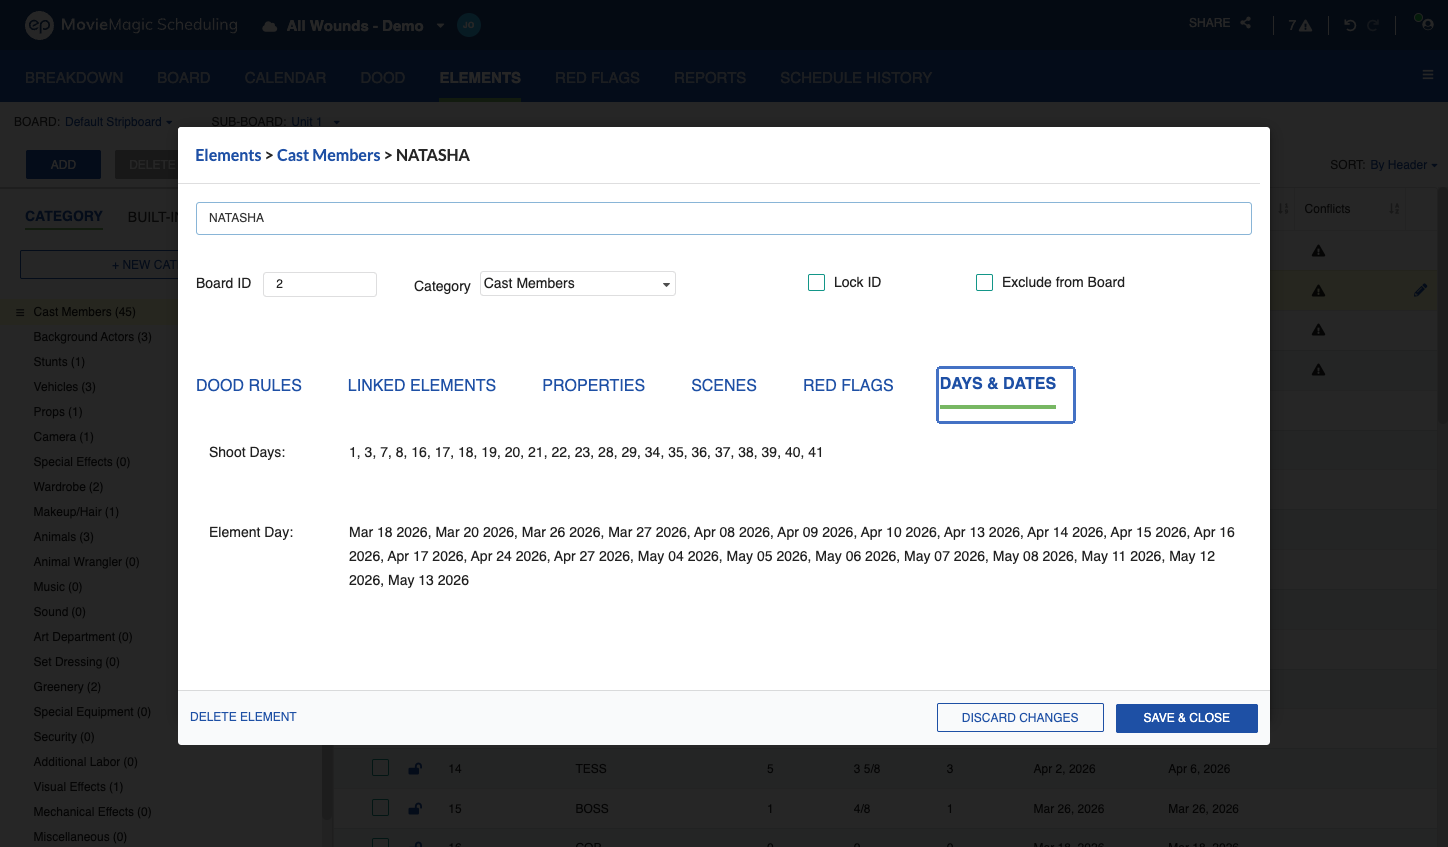Check the TESS row checkbox
Screen dimensions: 1448x847
click(x=380, y=767)
